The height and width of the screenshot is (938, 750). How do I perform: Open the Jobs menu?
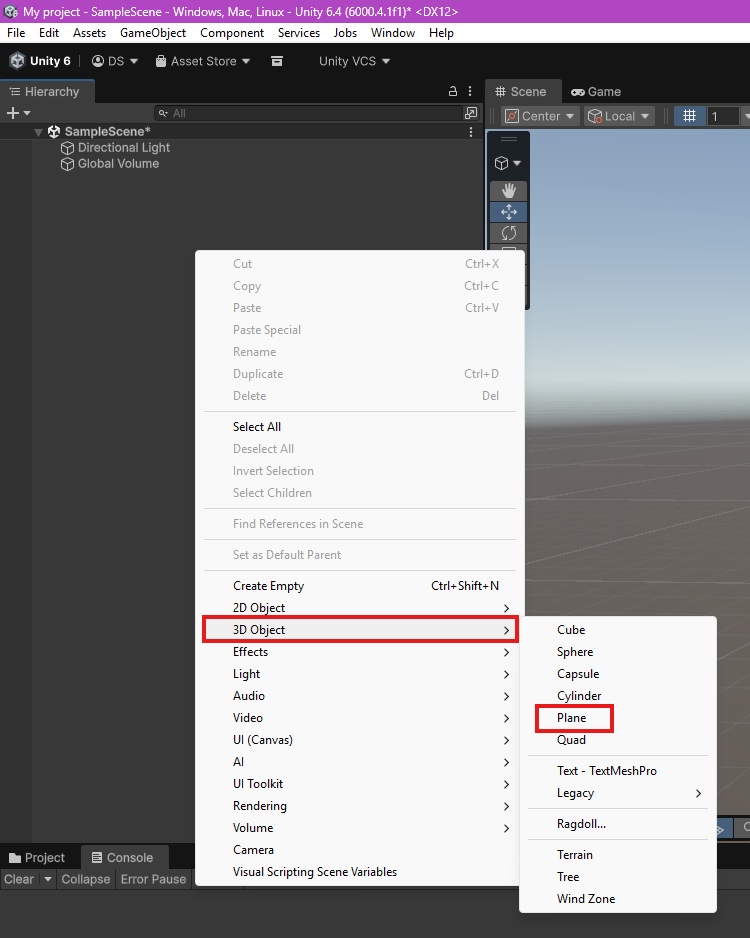click(x=345, y=33)
